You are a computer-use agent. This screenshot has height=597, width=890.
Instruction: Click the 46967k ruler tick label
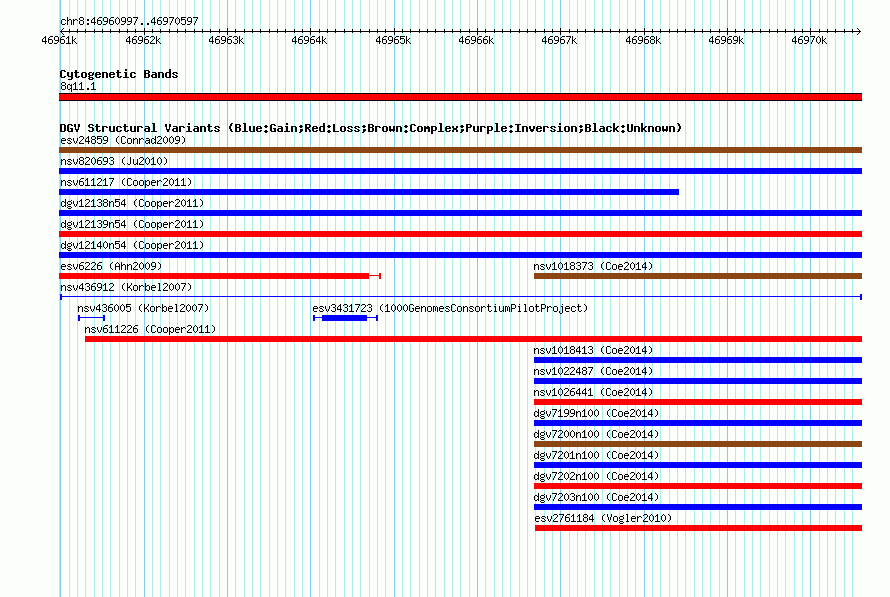pos(559,40)
